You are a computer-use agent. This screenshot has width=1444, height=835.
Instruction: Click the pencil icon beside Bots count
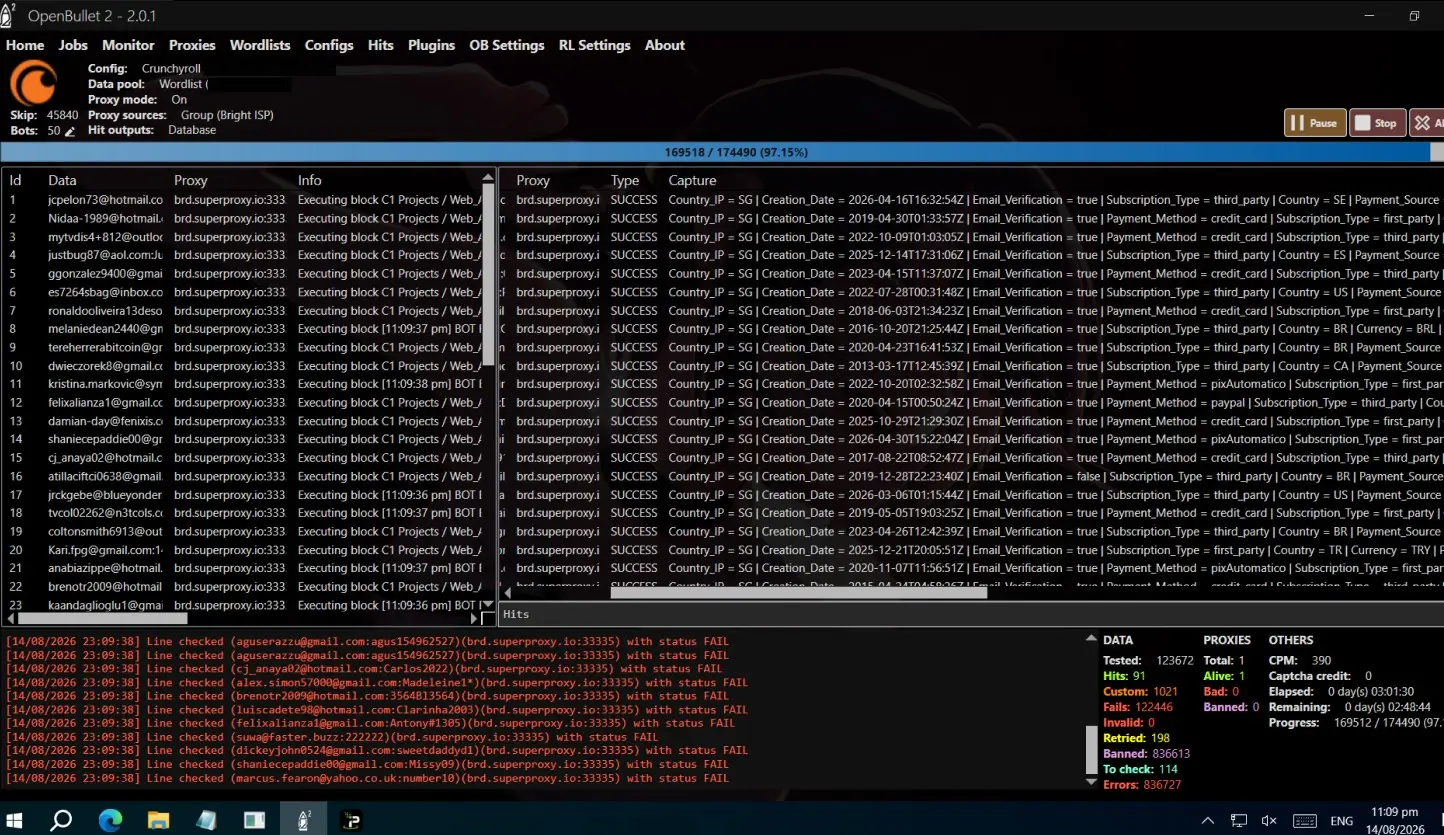click(x=70, y=131)
